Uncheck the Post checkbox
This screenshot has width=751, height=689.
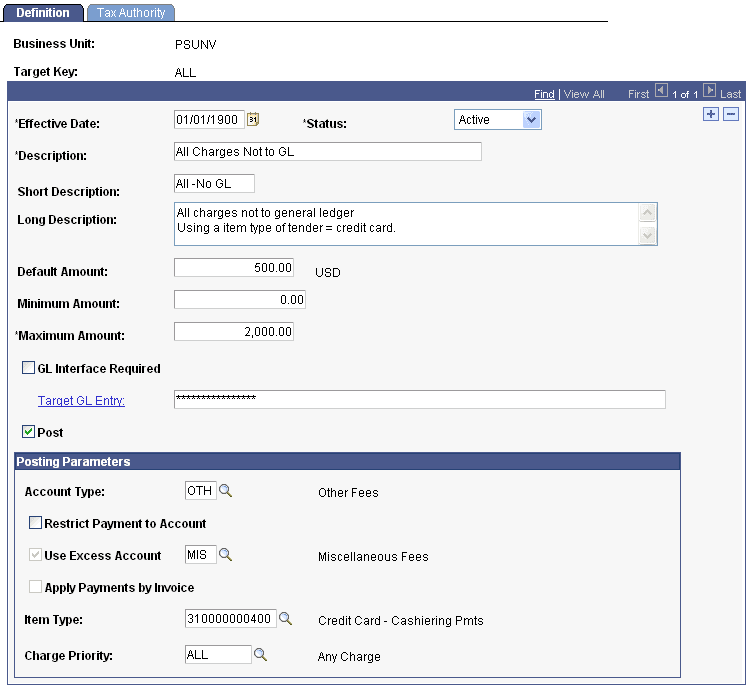tap(28, 432)
